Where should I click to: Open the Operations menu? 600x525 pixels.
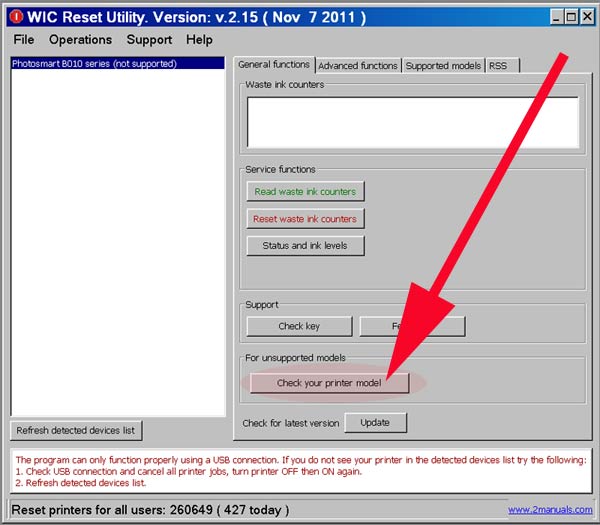(x=80, y=39)
